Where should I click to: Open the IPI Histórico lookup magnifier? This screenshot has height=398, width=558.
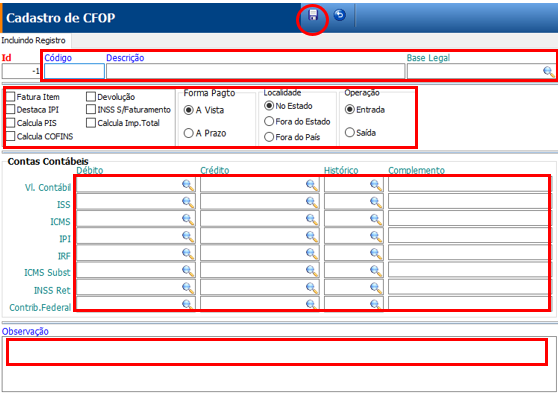tap(376, 236)
